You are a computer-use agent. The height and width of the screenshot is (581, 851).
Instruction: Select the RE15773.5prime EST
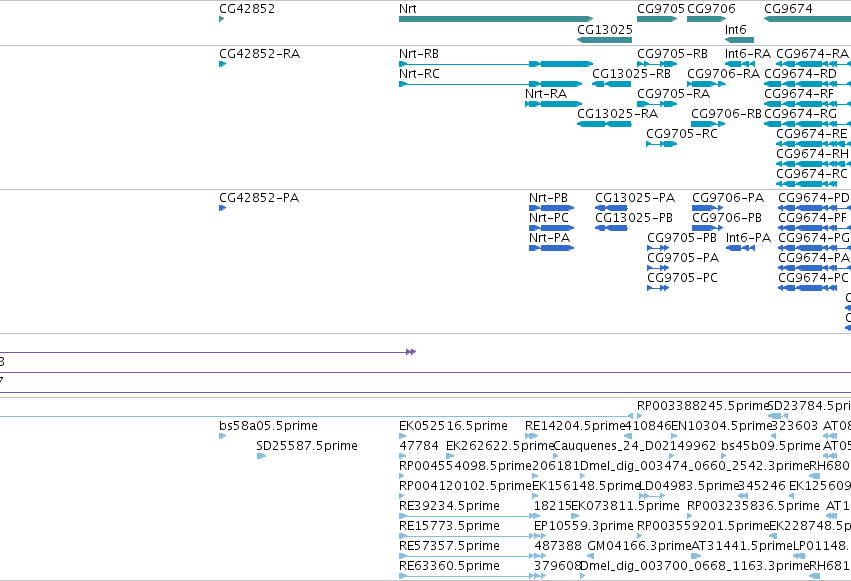click(472, 537)
